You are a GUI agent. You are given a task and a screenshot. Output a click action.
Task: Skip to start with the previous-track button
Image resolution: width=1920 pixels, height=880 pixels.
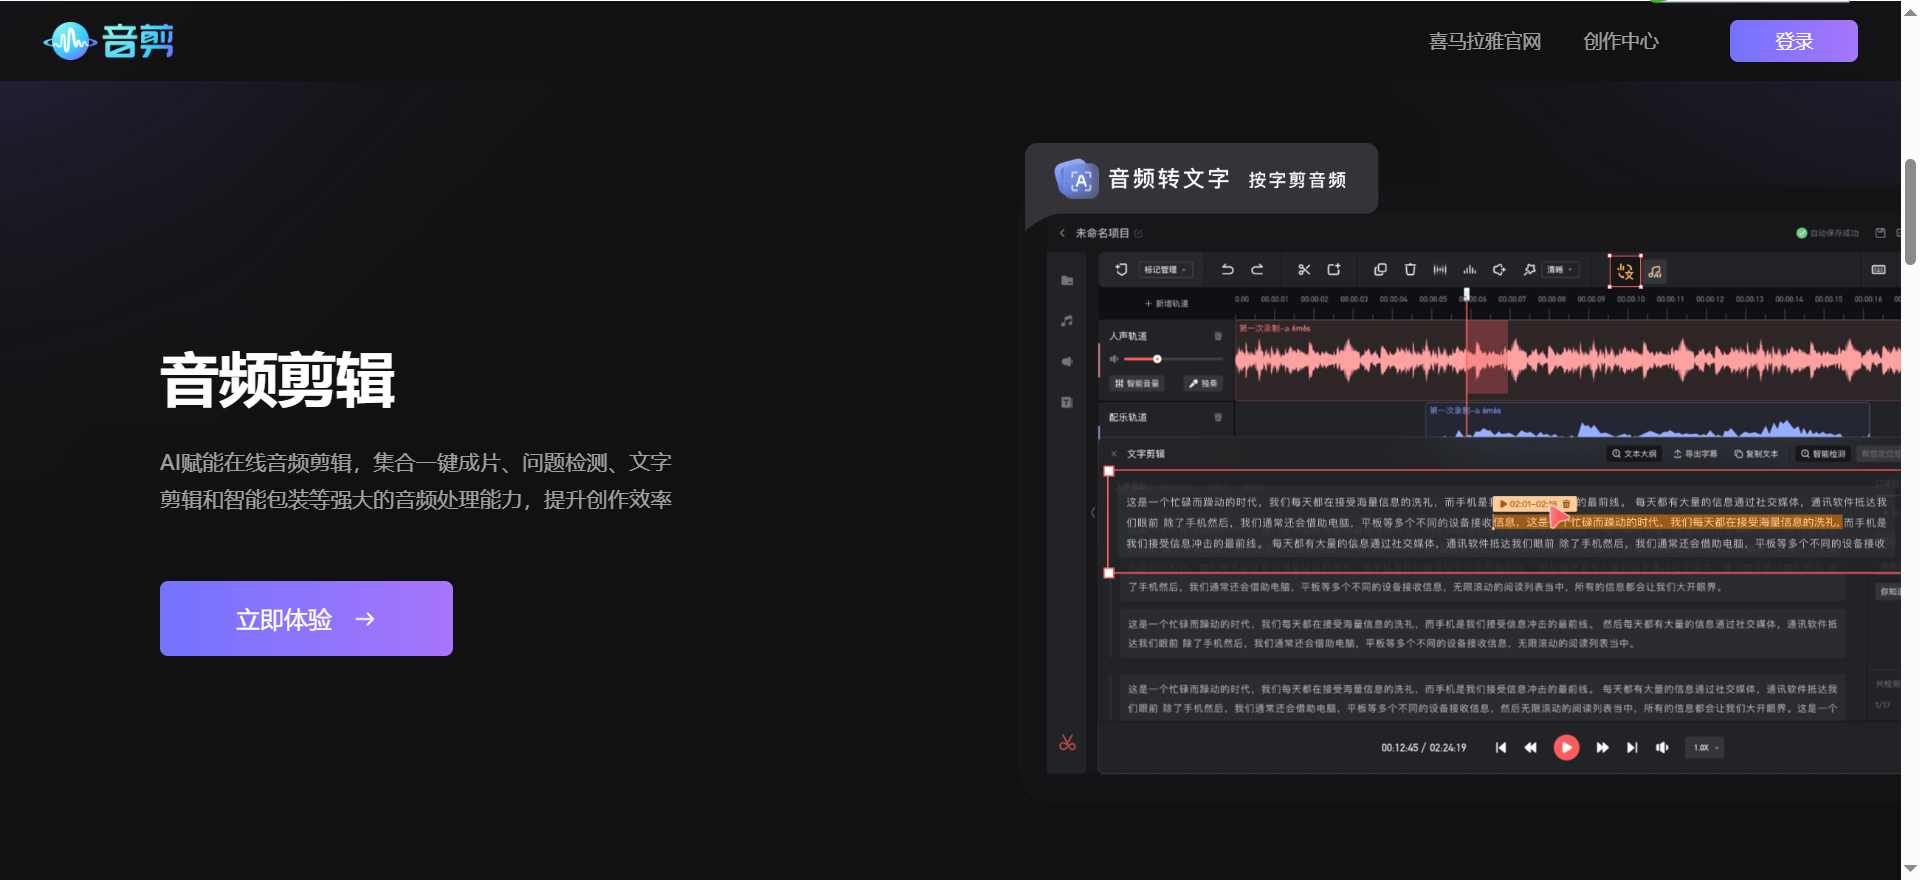[x=1500, y=748]
